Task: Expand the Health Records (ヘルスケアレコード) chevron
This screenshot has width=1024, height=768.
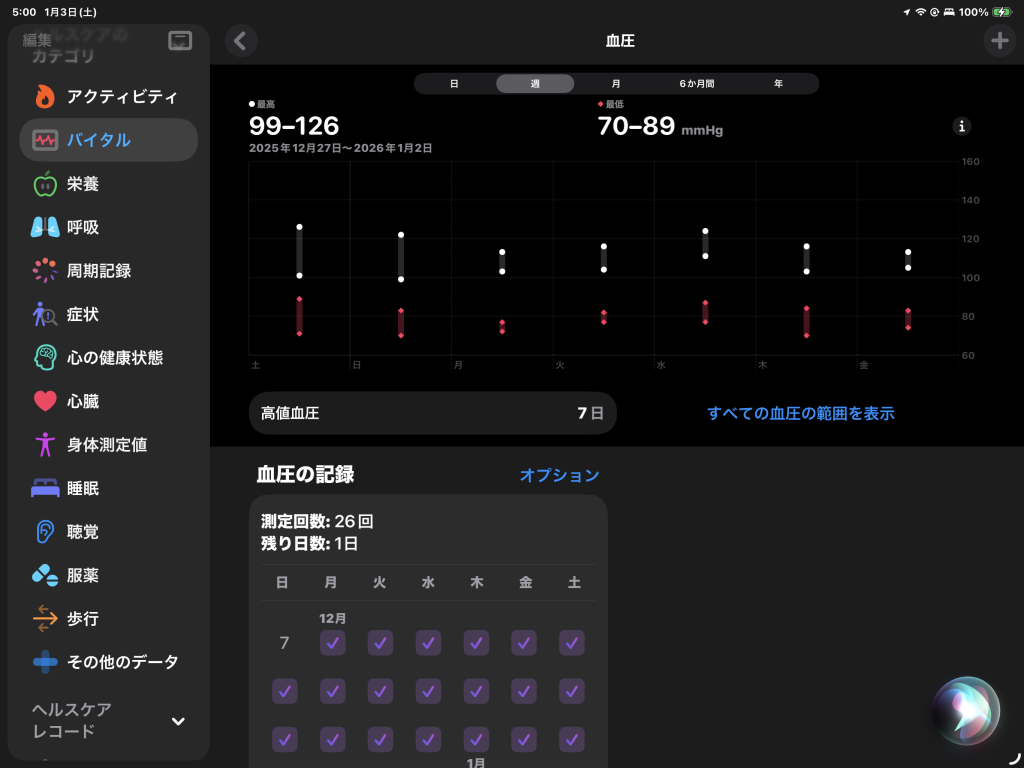Action: click(x=178, y=721)
